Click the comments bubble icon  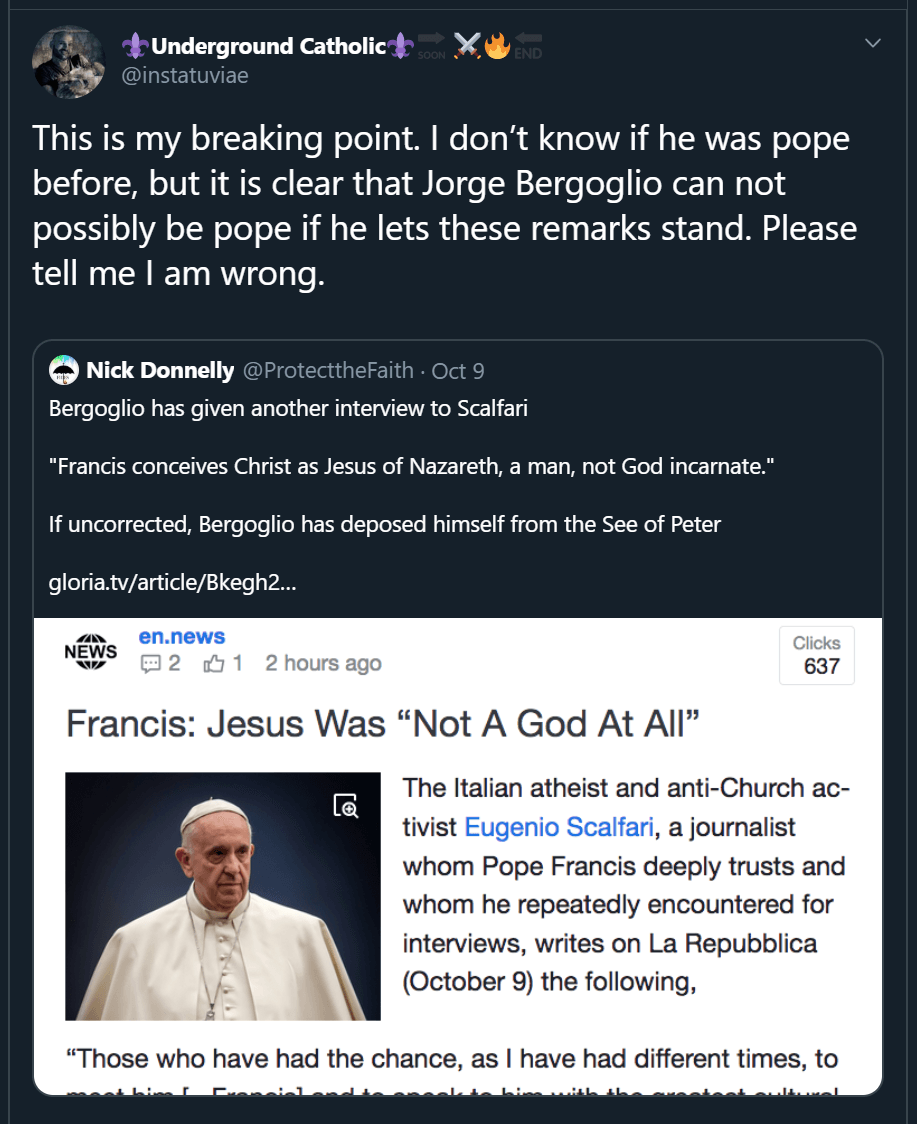click(151, 664)
